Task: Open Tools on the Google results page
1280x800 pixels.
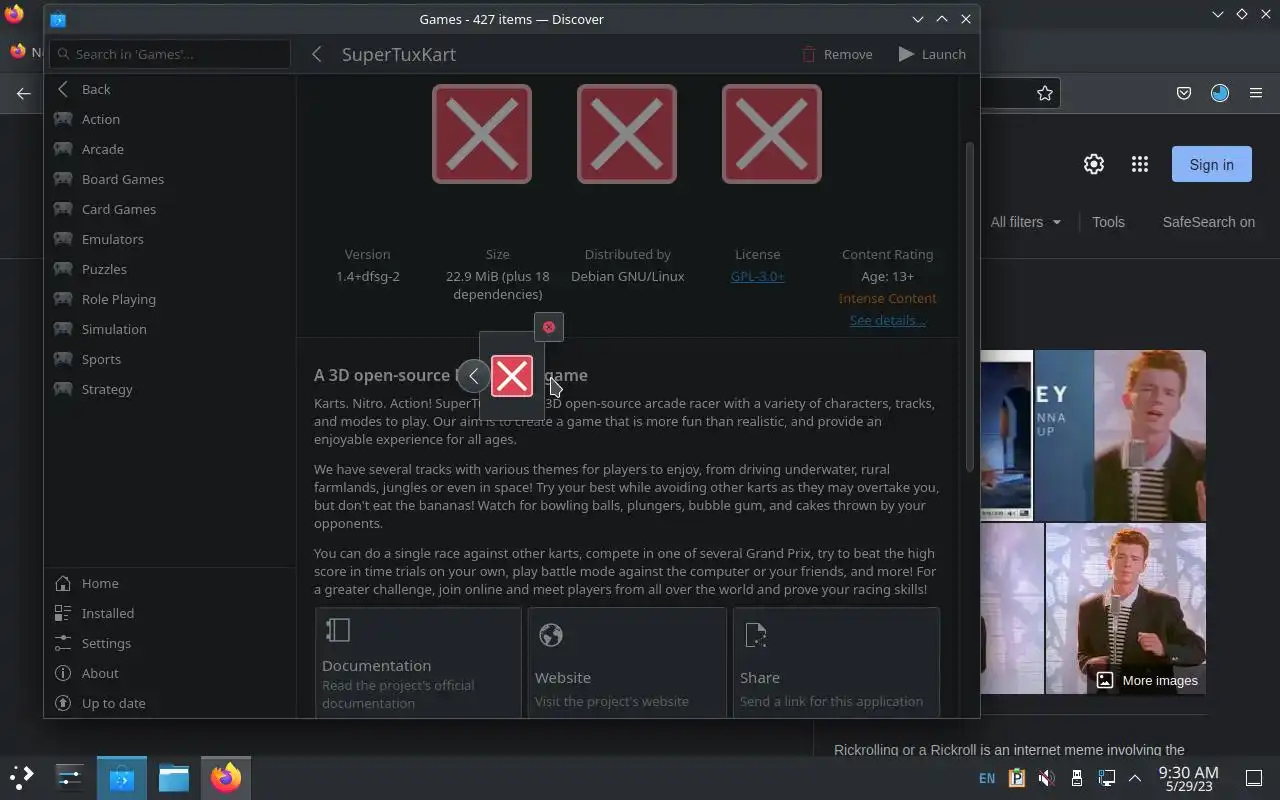Action: tap(1108, 222)
